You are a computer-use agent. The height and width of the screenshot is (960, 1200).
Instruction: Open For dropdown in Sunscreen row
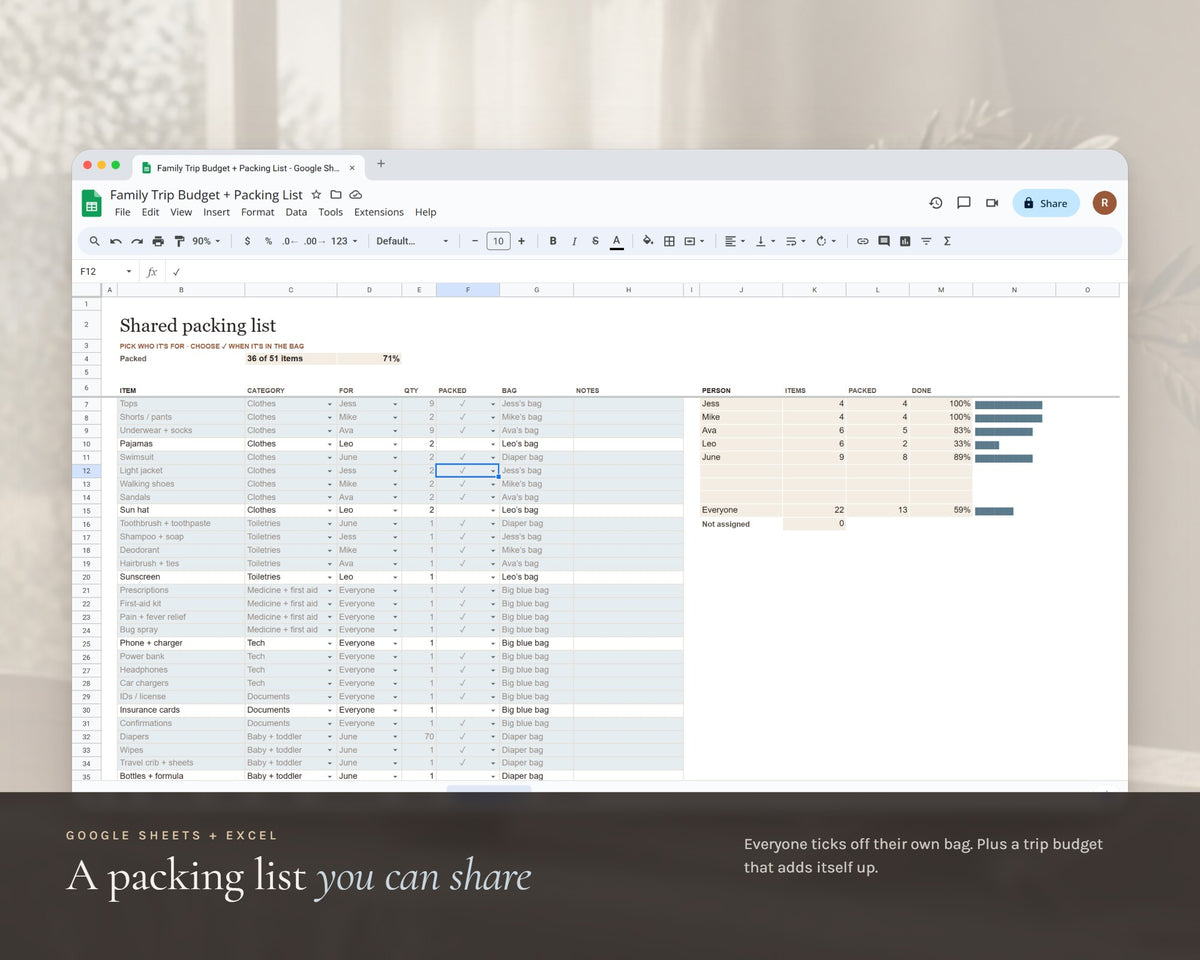point(395,577)
